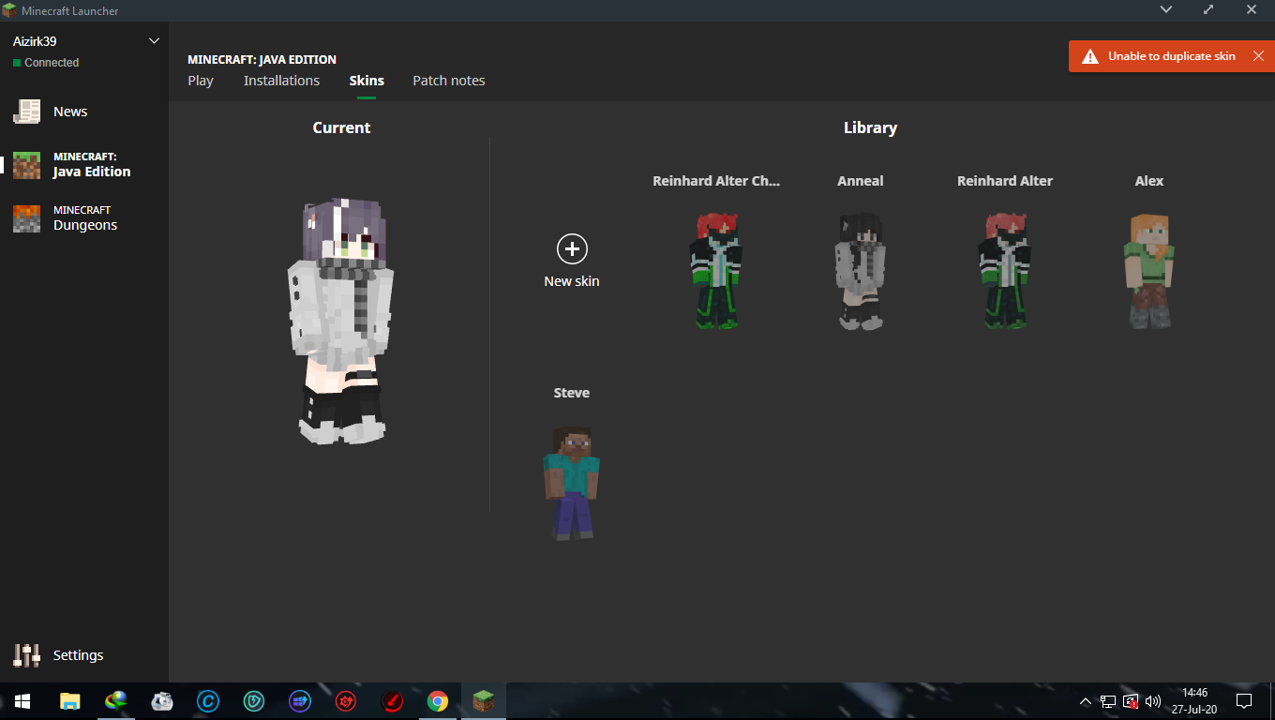Select the Anneal skin in the library

pyautogui.click(x=860, y=270)
